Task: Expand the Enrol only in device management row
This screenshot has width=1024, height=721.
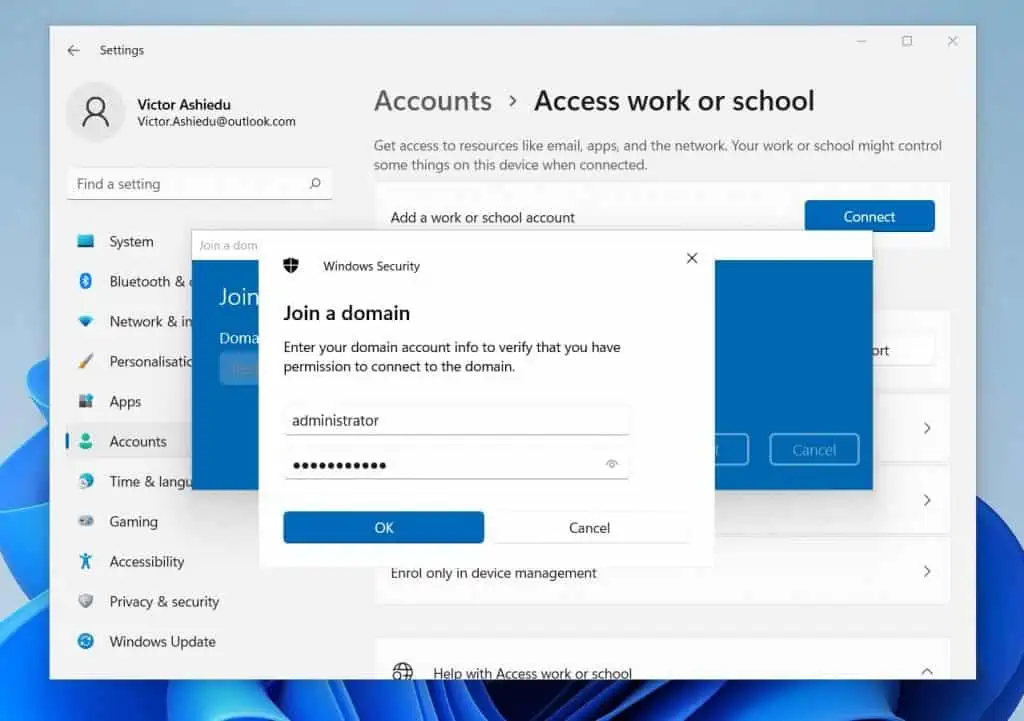Action: [x=925, y=571]
